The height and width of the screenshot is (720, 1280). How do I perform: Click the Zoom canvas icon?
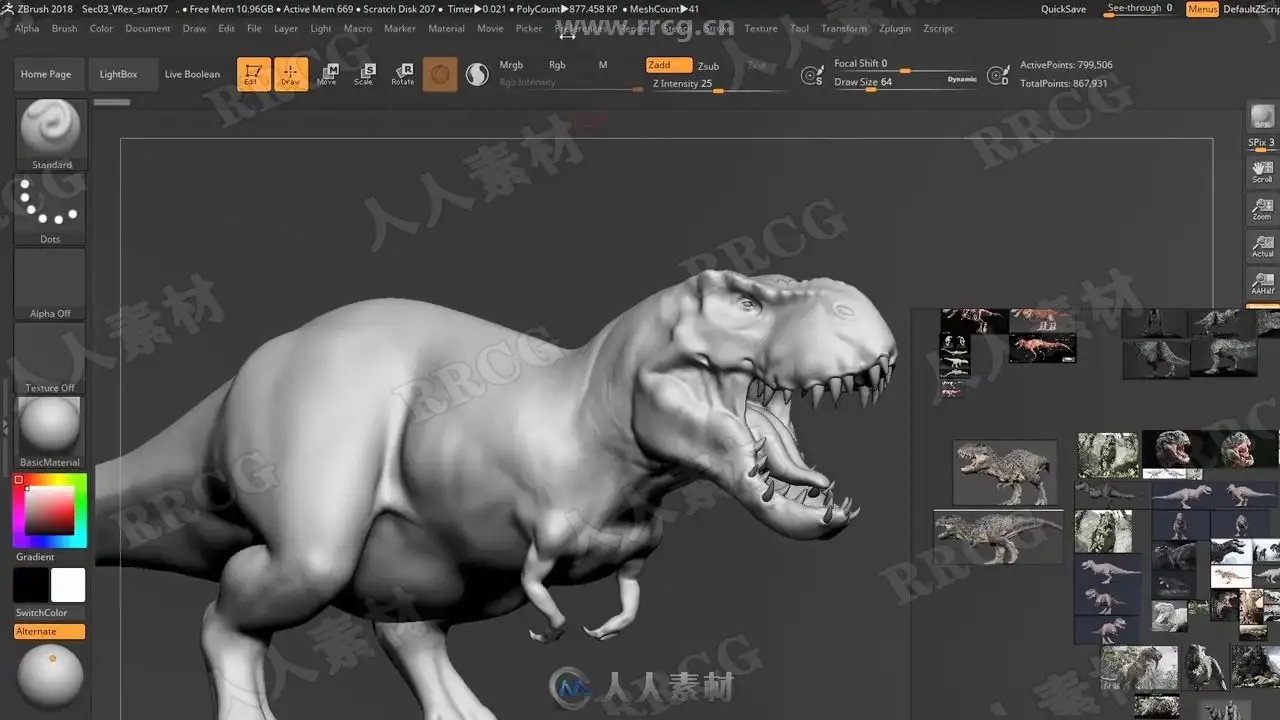click(1263, 209)
